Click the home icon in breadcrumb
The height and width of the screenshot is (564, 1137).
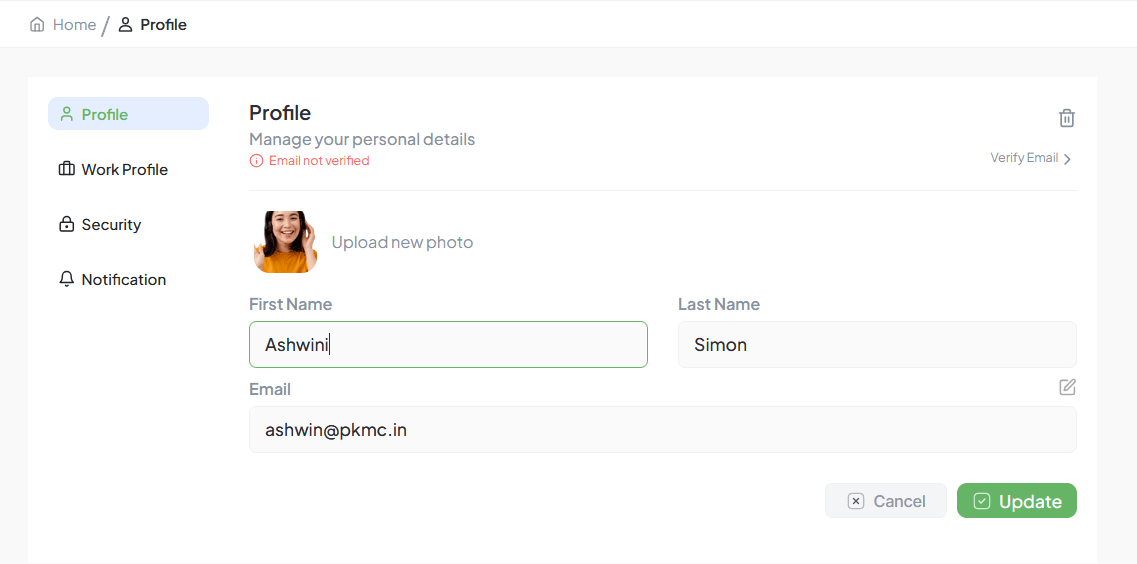pyautogui.click(x=37, y=25)
